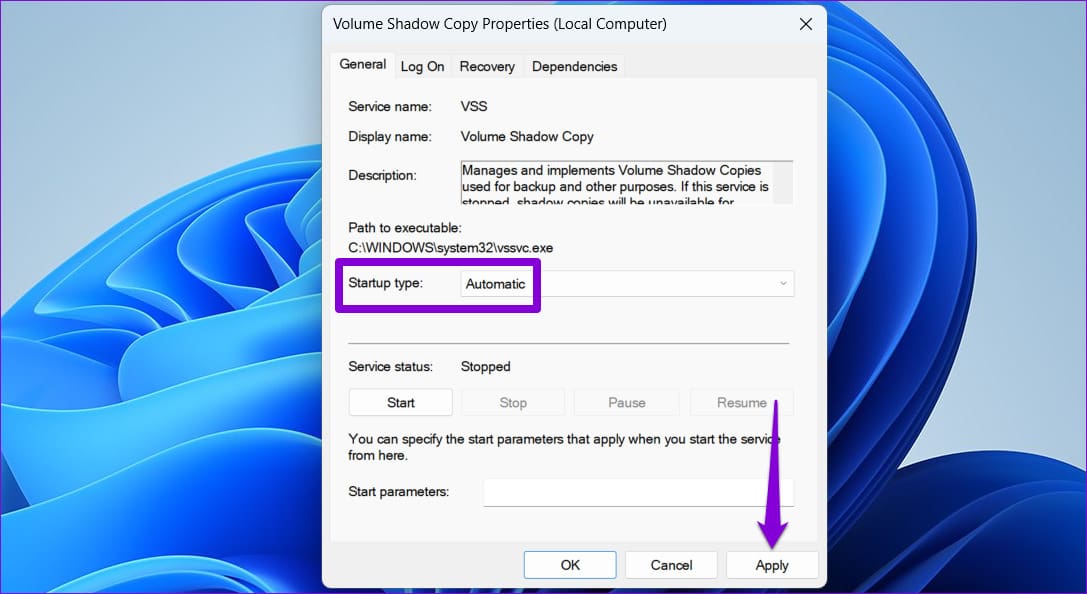Click inside the service Description box
Viewport: 1087px width, 594px height.
coord(615,183)
